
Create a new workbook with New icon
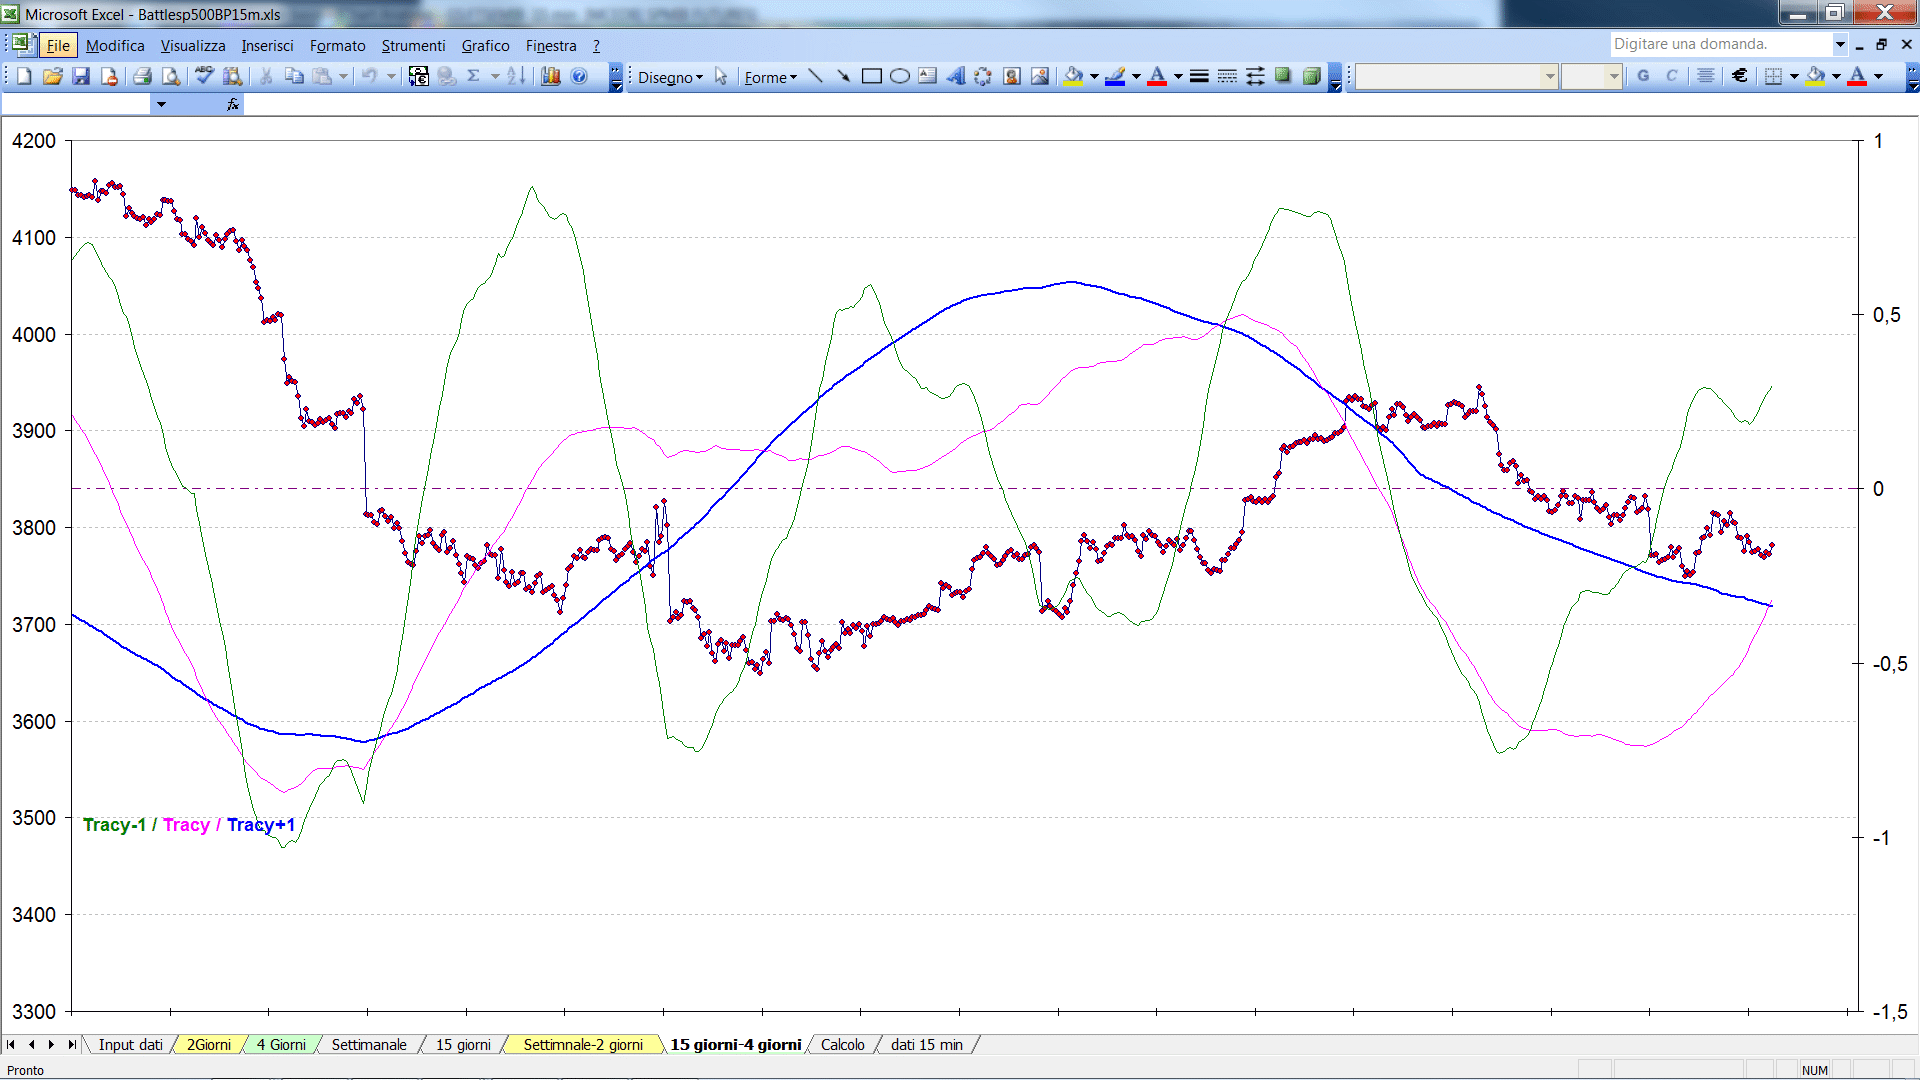point(24,76)
